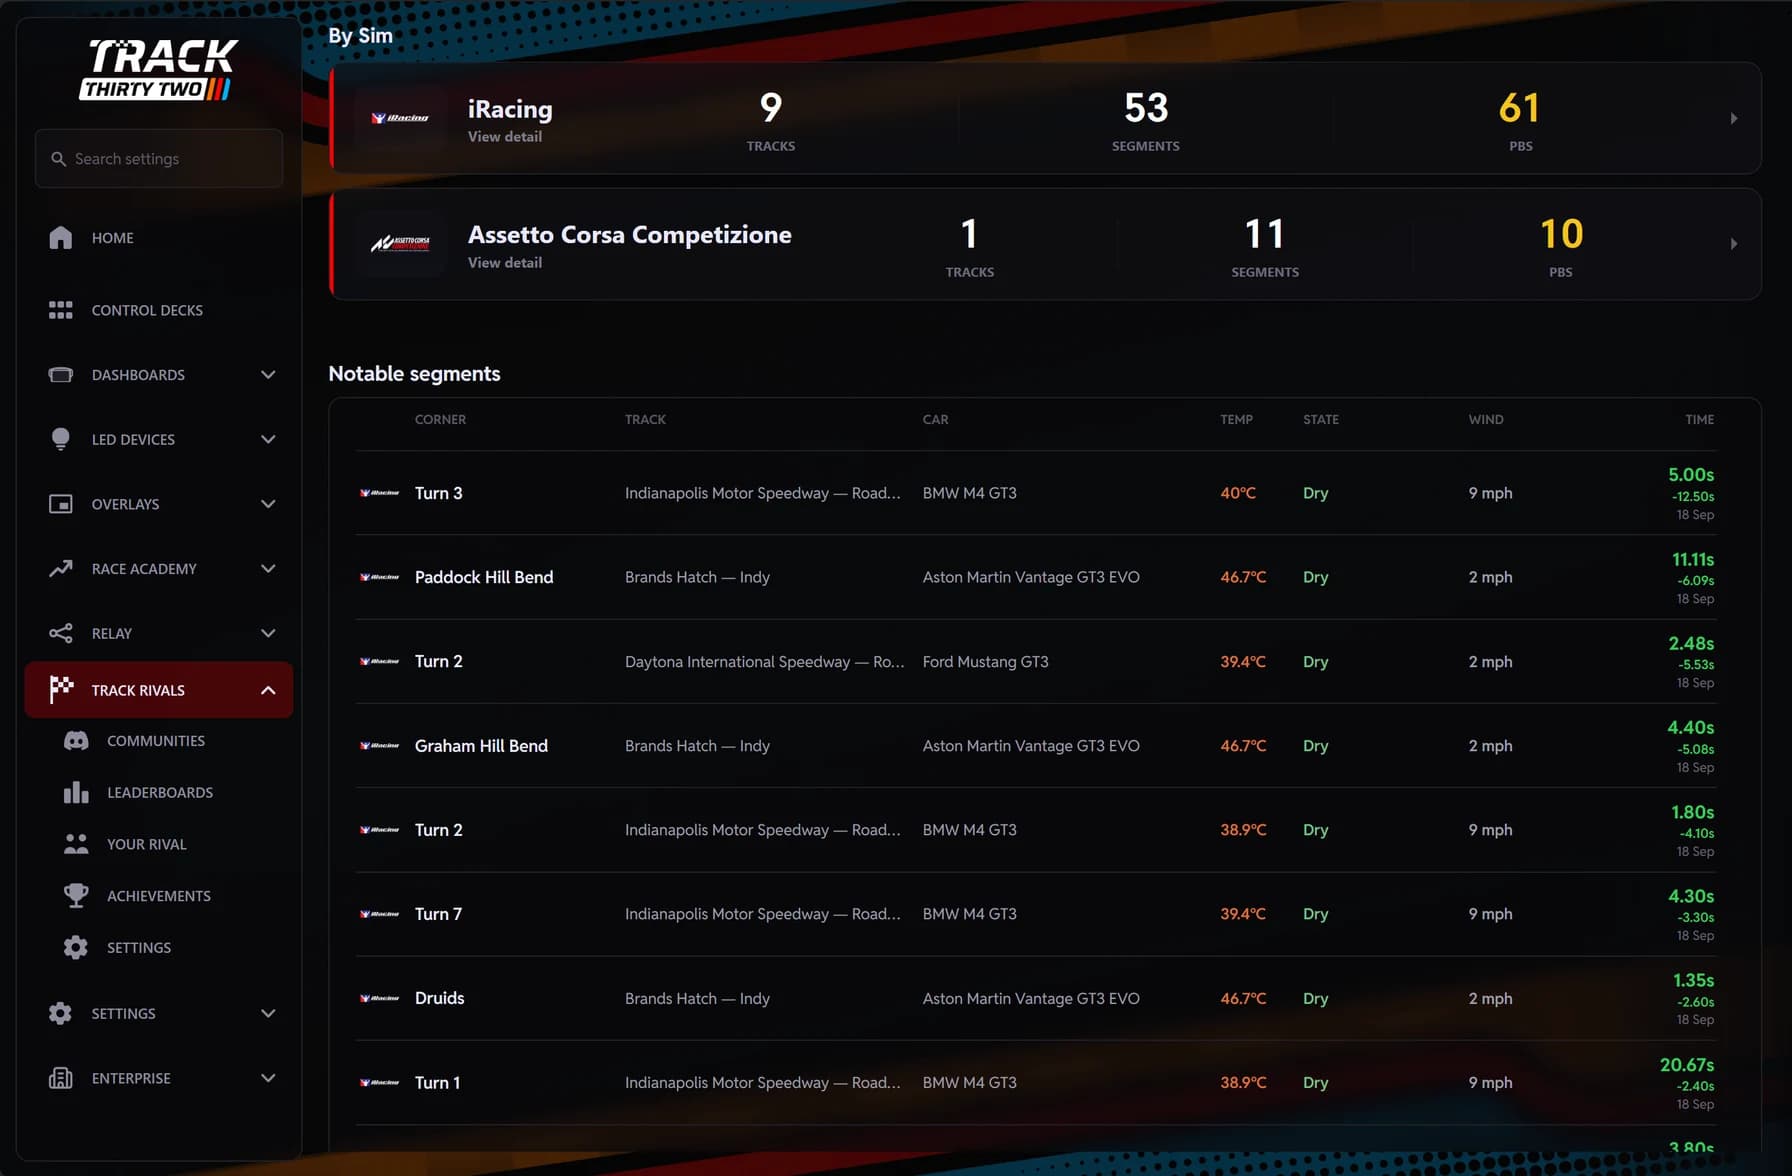Expand the Dashboards menu chevron

coord(268,375)
